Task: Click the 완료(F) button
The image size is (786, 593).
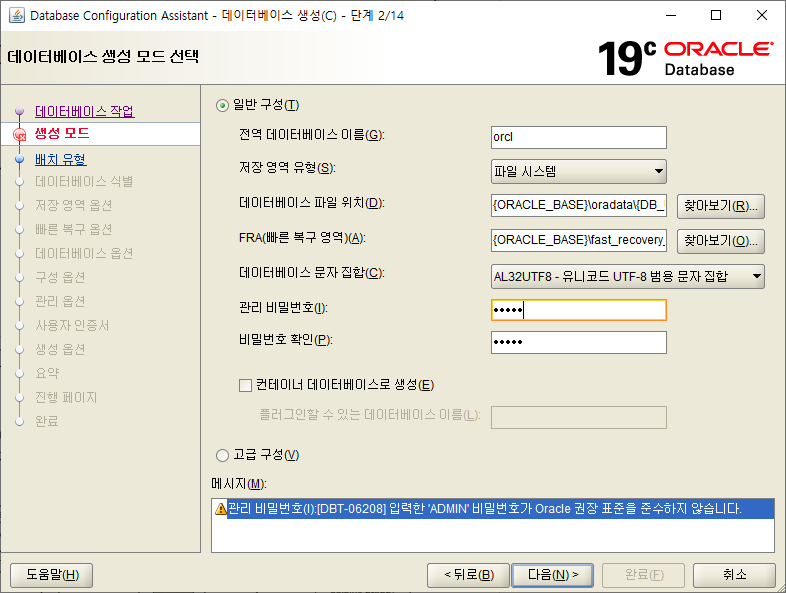Action: 644,575
